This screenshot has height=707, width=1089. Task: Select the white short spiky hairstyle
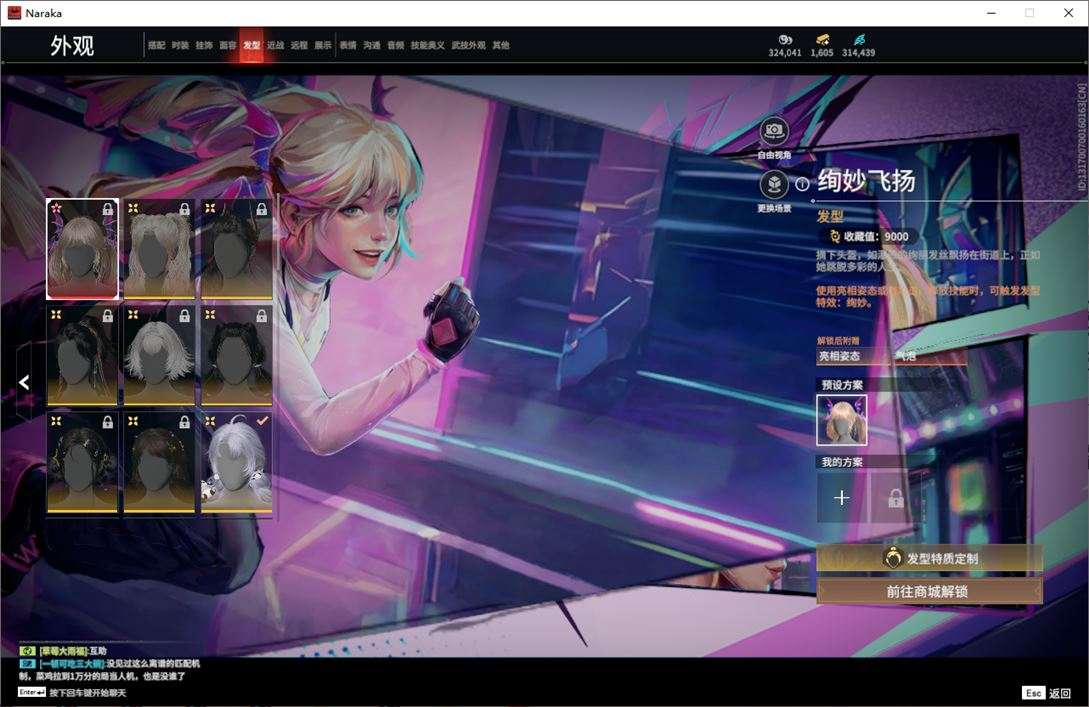click(159, 355)
